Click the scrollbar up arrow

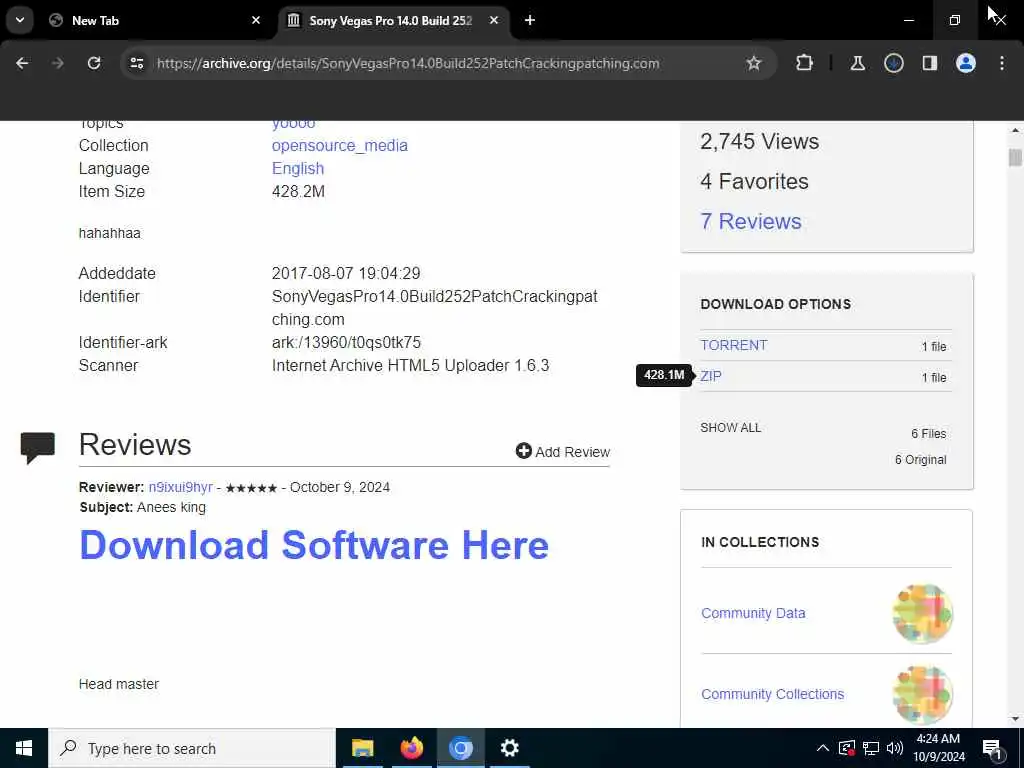[1015, 130]
